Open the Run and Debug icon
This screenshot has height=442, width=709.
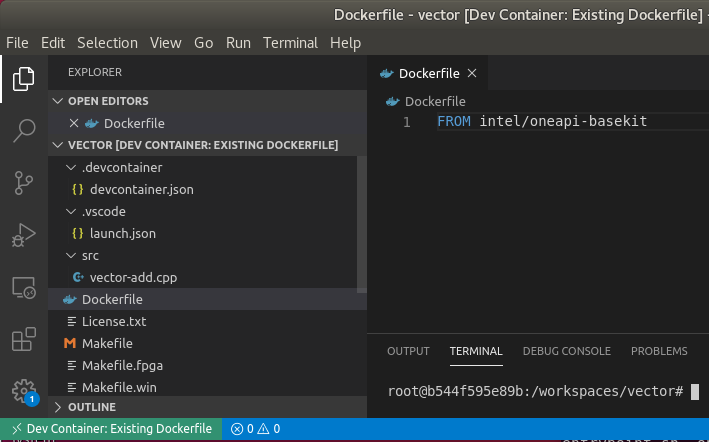24,235
